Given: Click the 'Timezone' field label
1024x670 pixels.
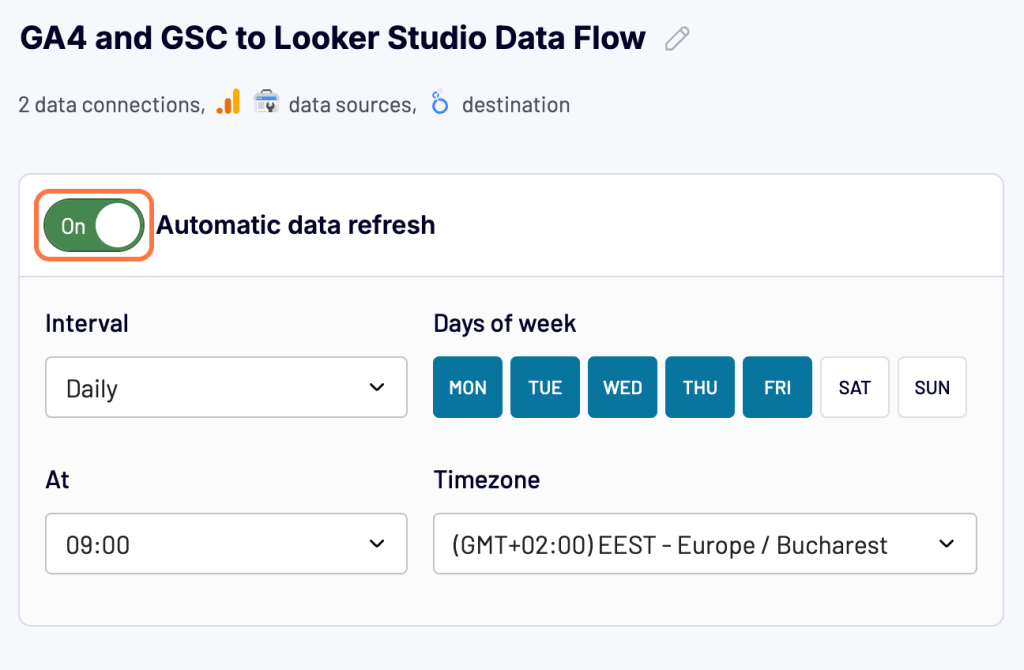Looking at the screenshot, I should [487, 480].
